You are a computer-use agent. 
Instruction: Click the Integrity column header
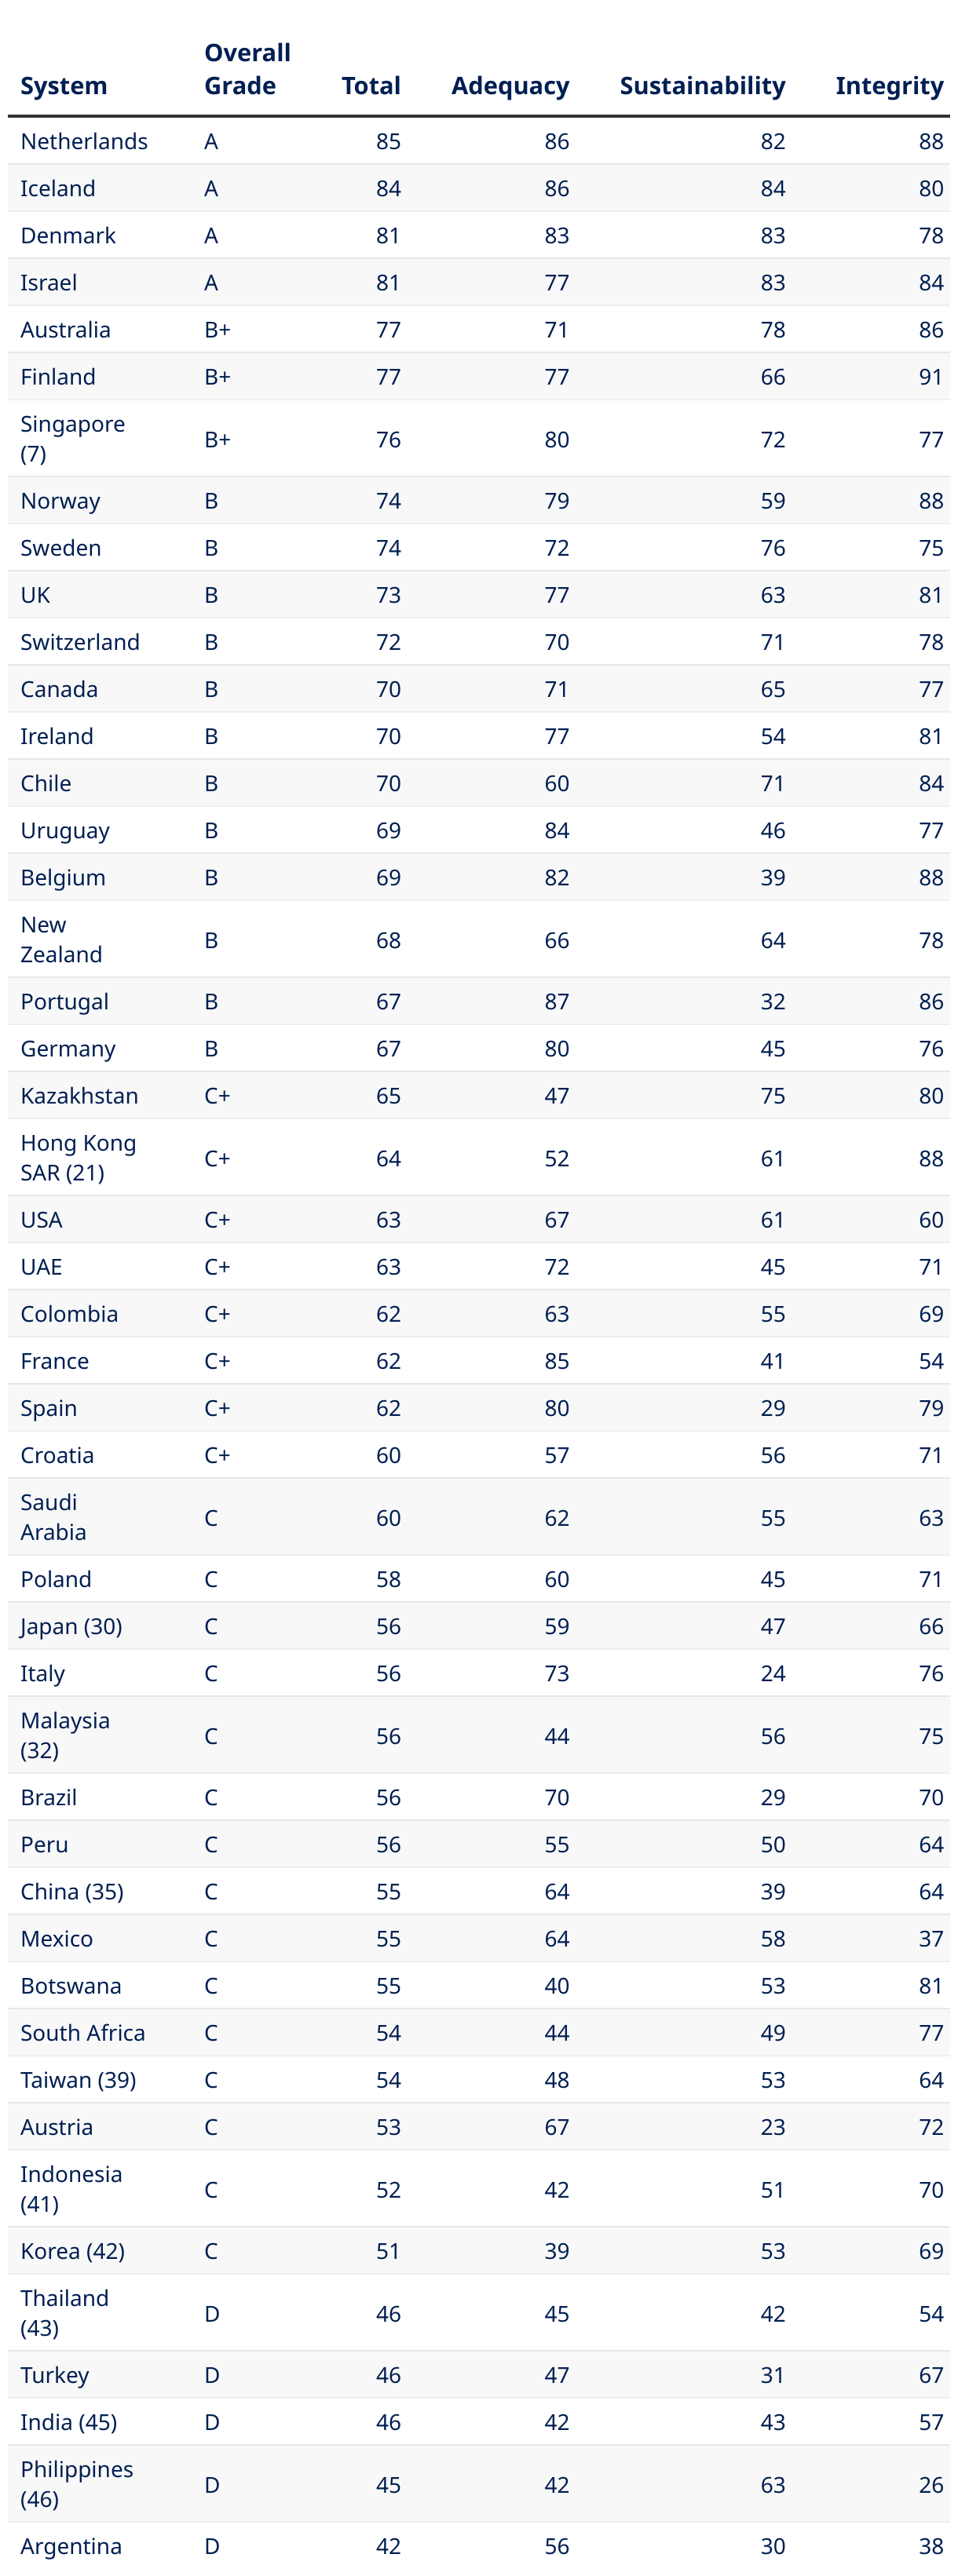888,86
